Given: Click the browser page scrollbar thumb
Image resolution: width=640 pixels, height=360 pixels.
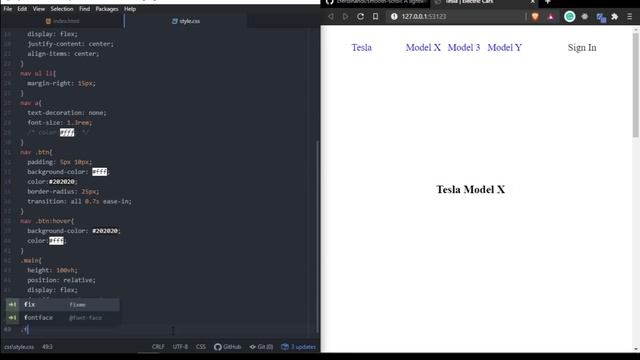Looking at the screenshot, I should tap(636, 84).
